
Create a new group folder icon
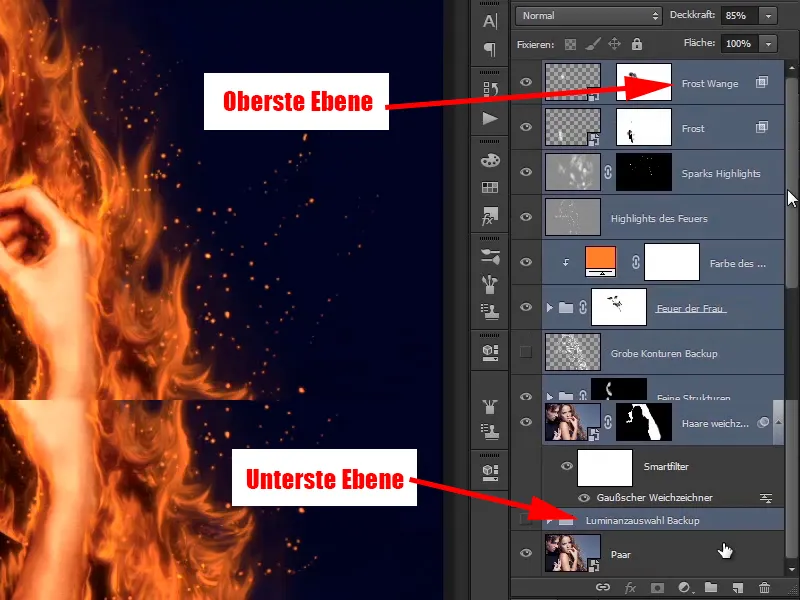(x=711, y=587)
